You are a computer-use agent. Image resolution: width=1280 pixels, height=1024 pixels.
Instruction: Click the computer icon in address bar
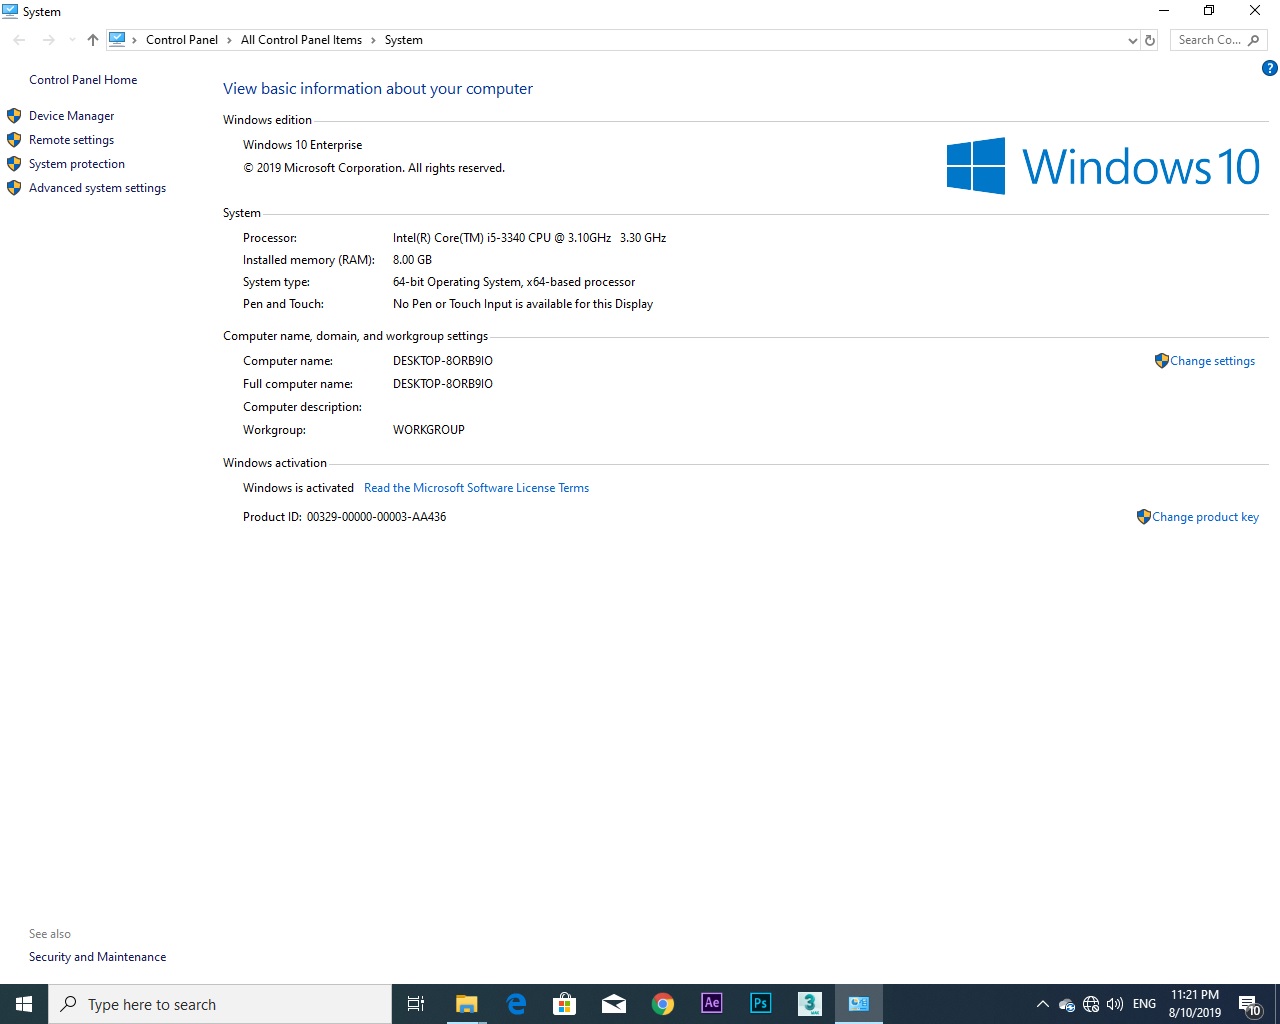point(117,40)
